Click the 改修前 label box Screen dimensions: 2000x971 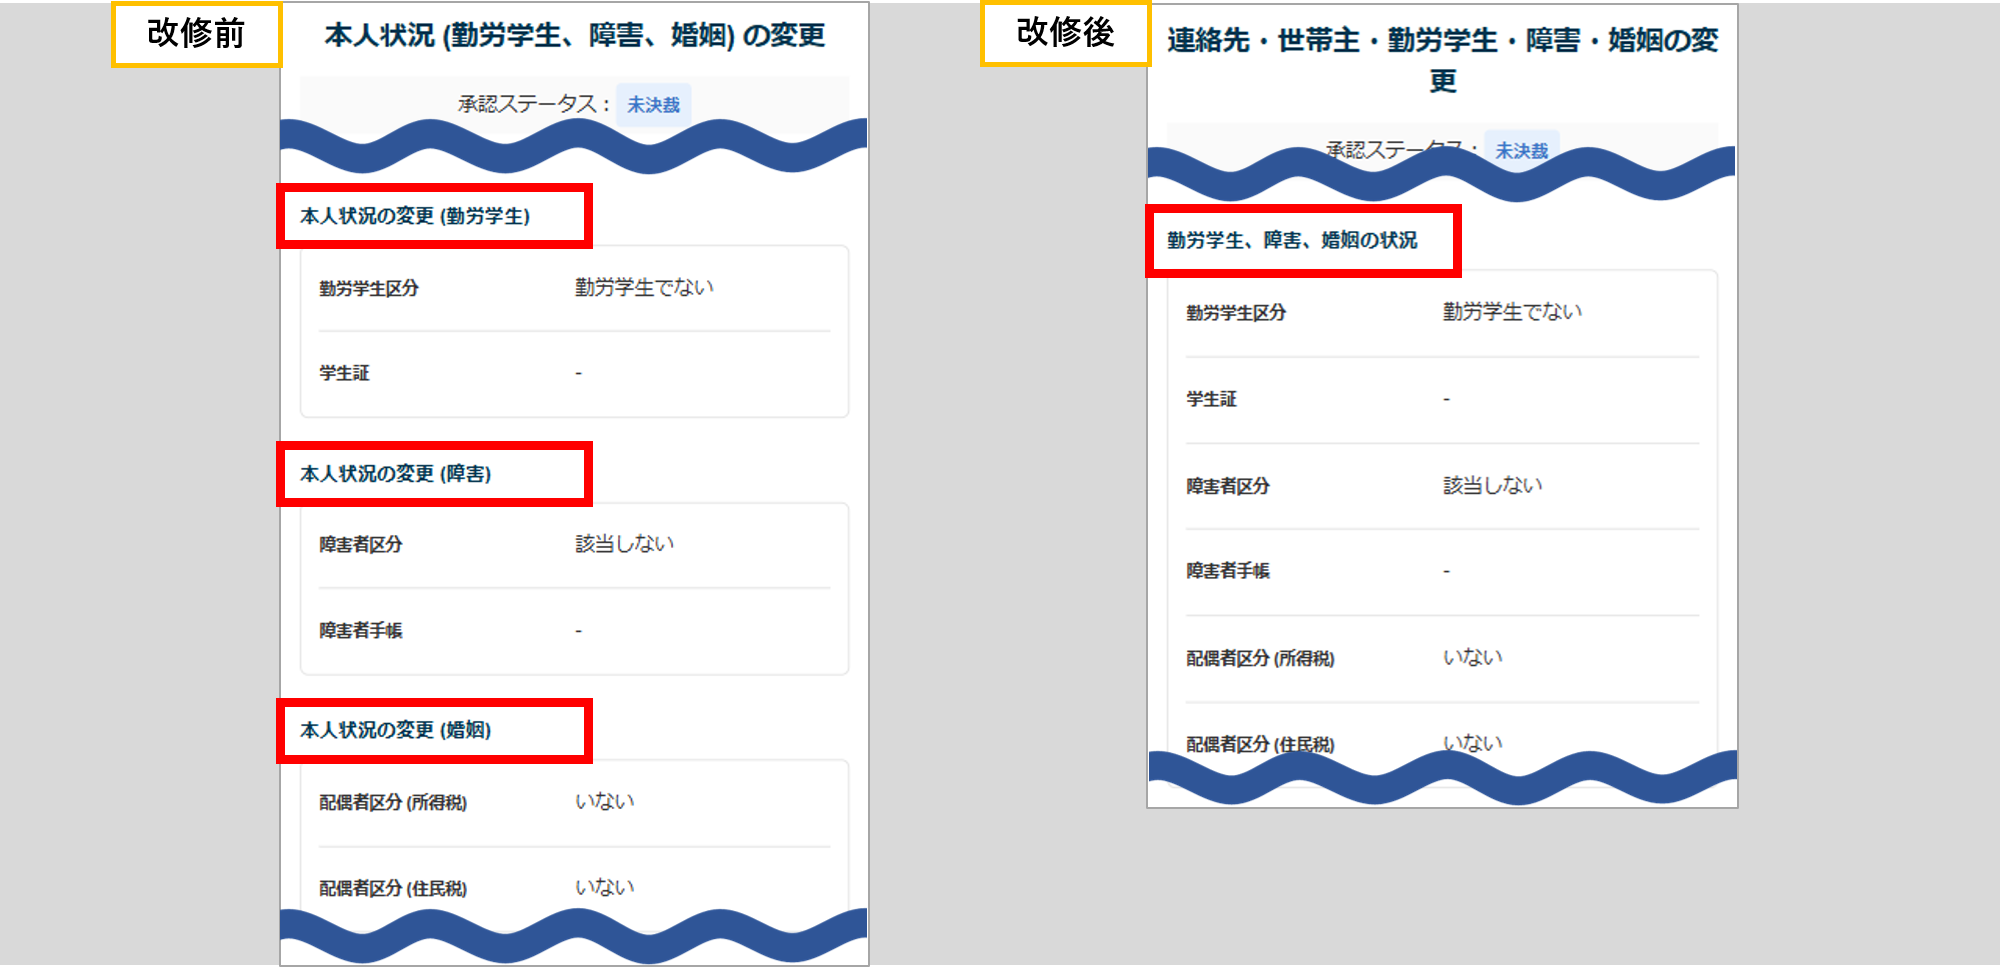(x=197, y=34)
